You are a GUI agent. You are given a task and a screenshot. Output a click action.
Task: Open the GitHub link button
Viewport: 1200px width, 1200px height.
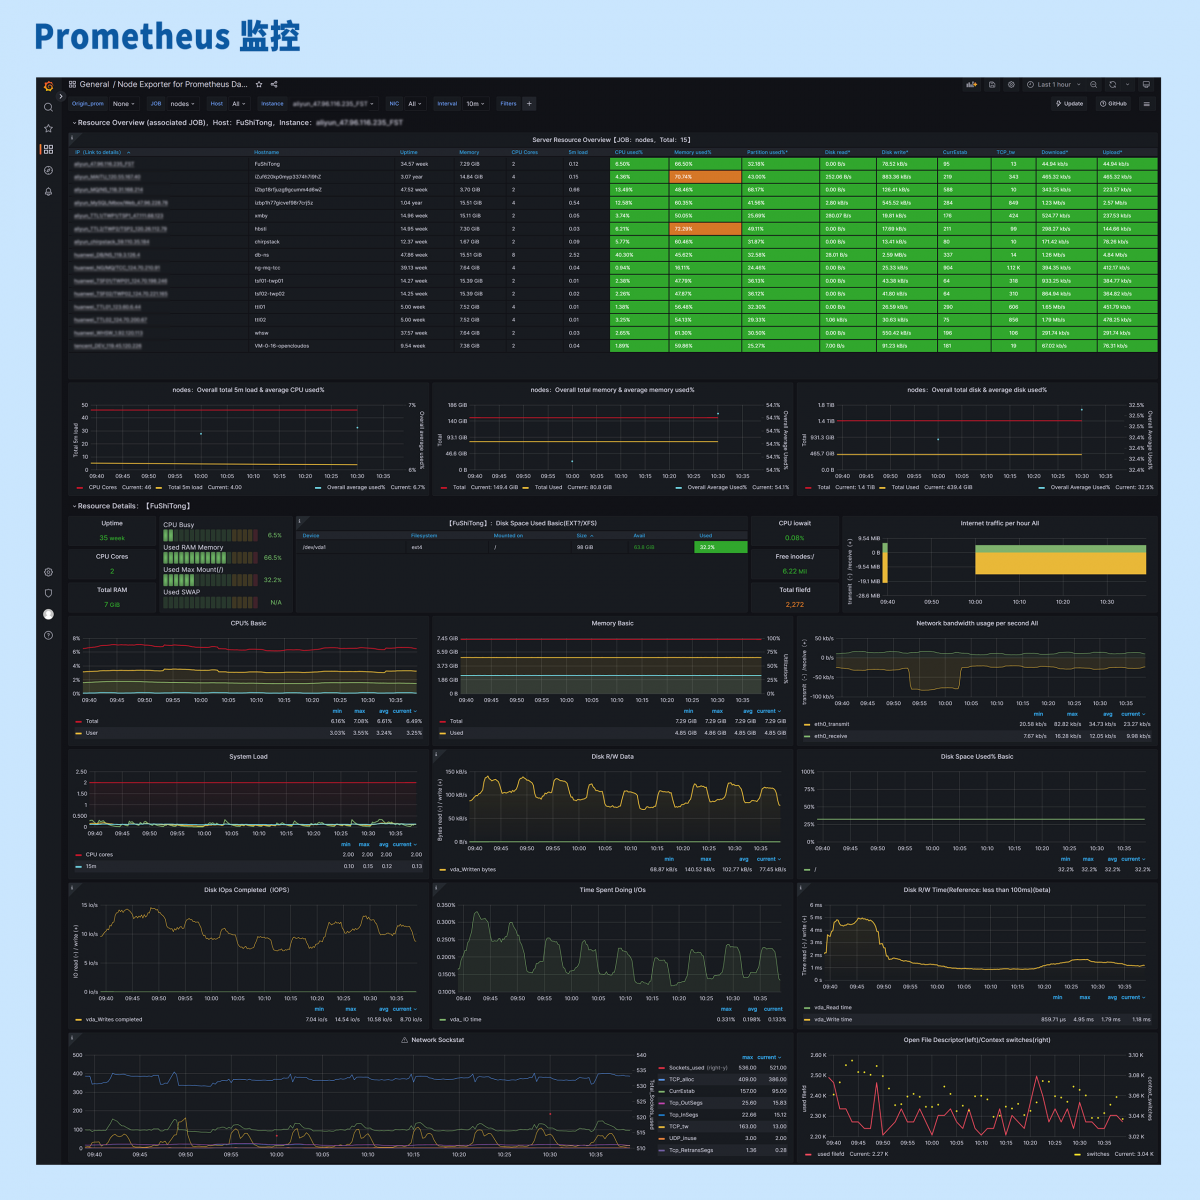click(x=1113, y=104)
